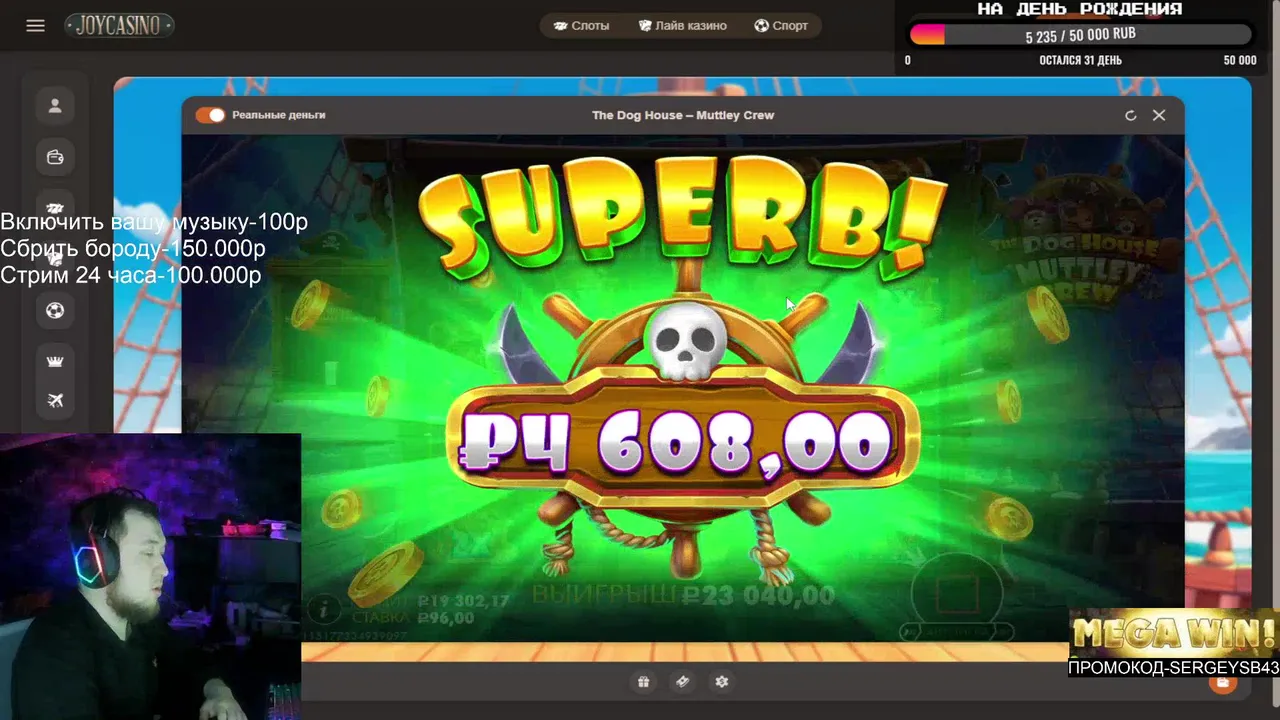Close The Dog House game window
The image size is (1280, 720).
1159,115
